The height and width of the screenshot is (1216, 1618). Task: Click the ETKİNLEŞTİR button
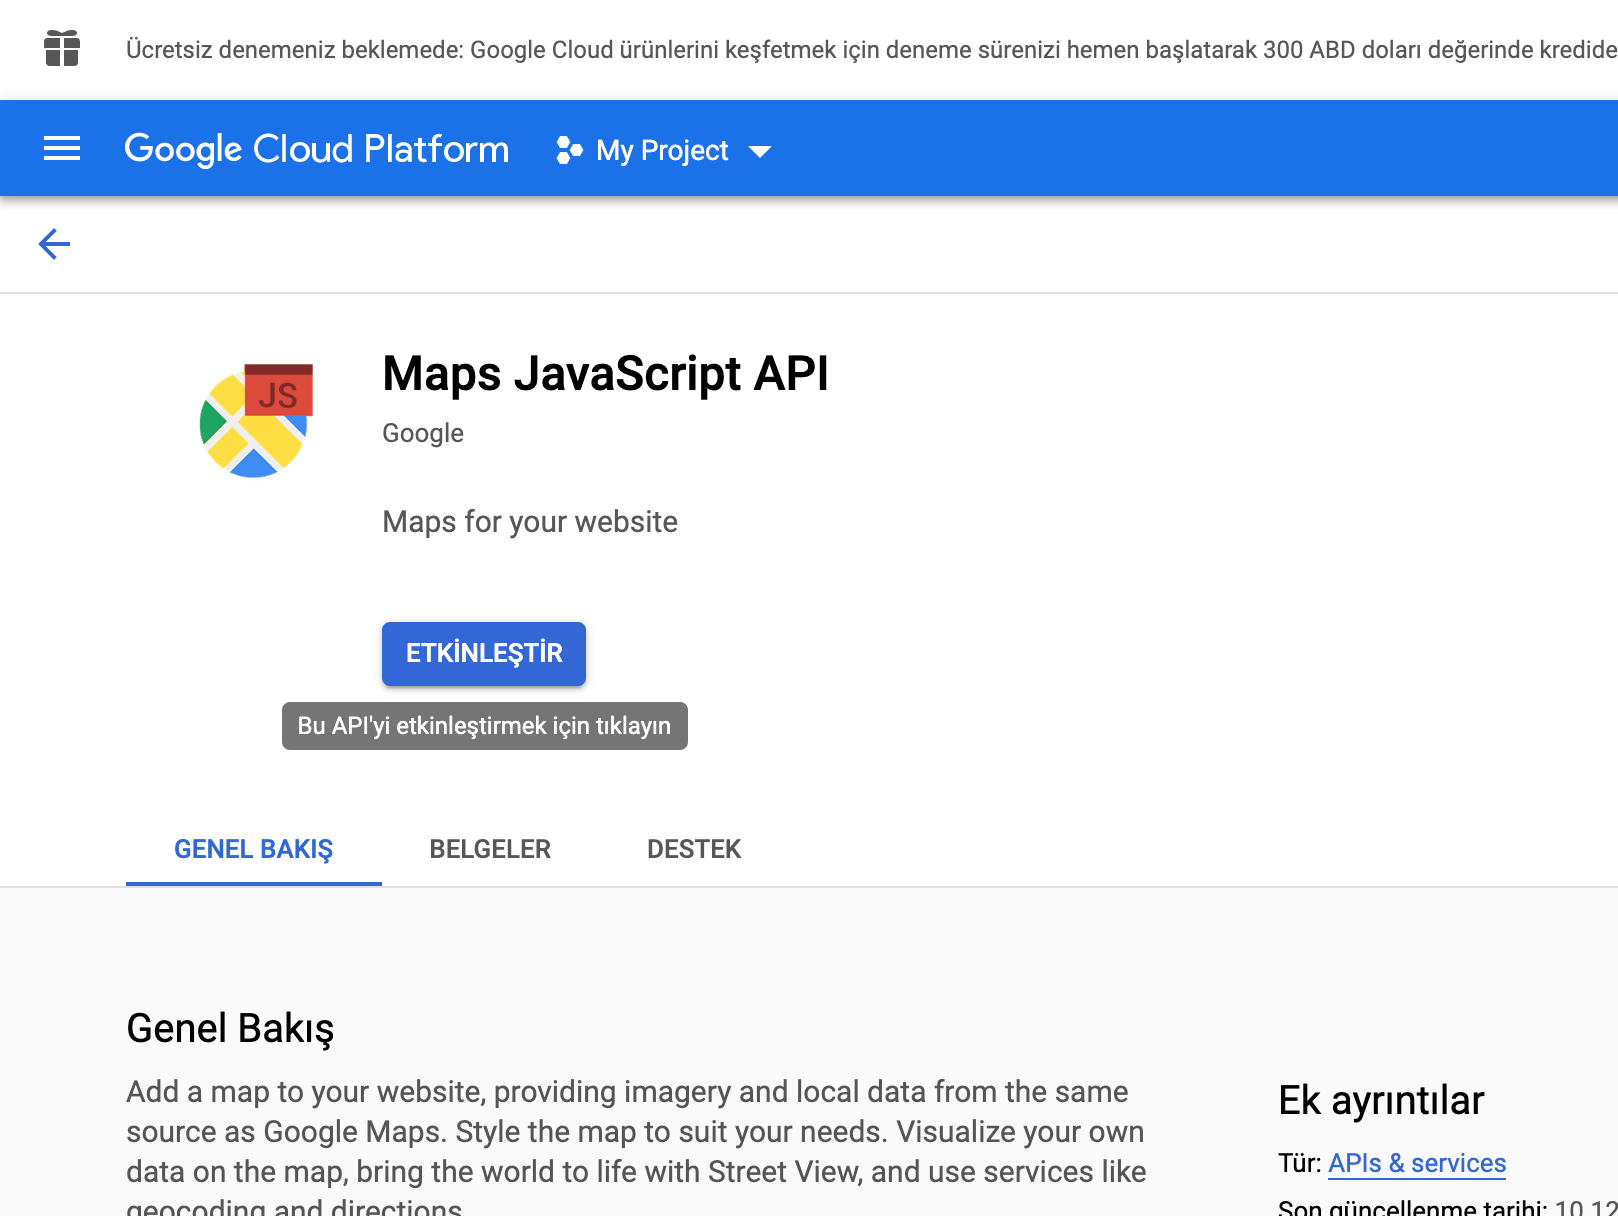point(484,654)
